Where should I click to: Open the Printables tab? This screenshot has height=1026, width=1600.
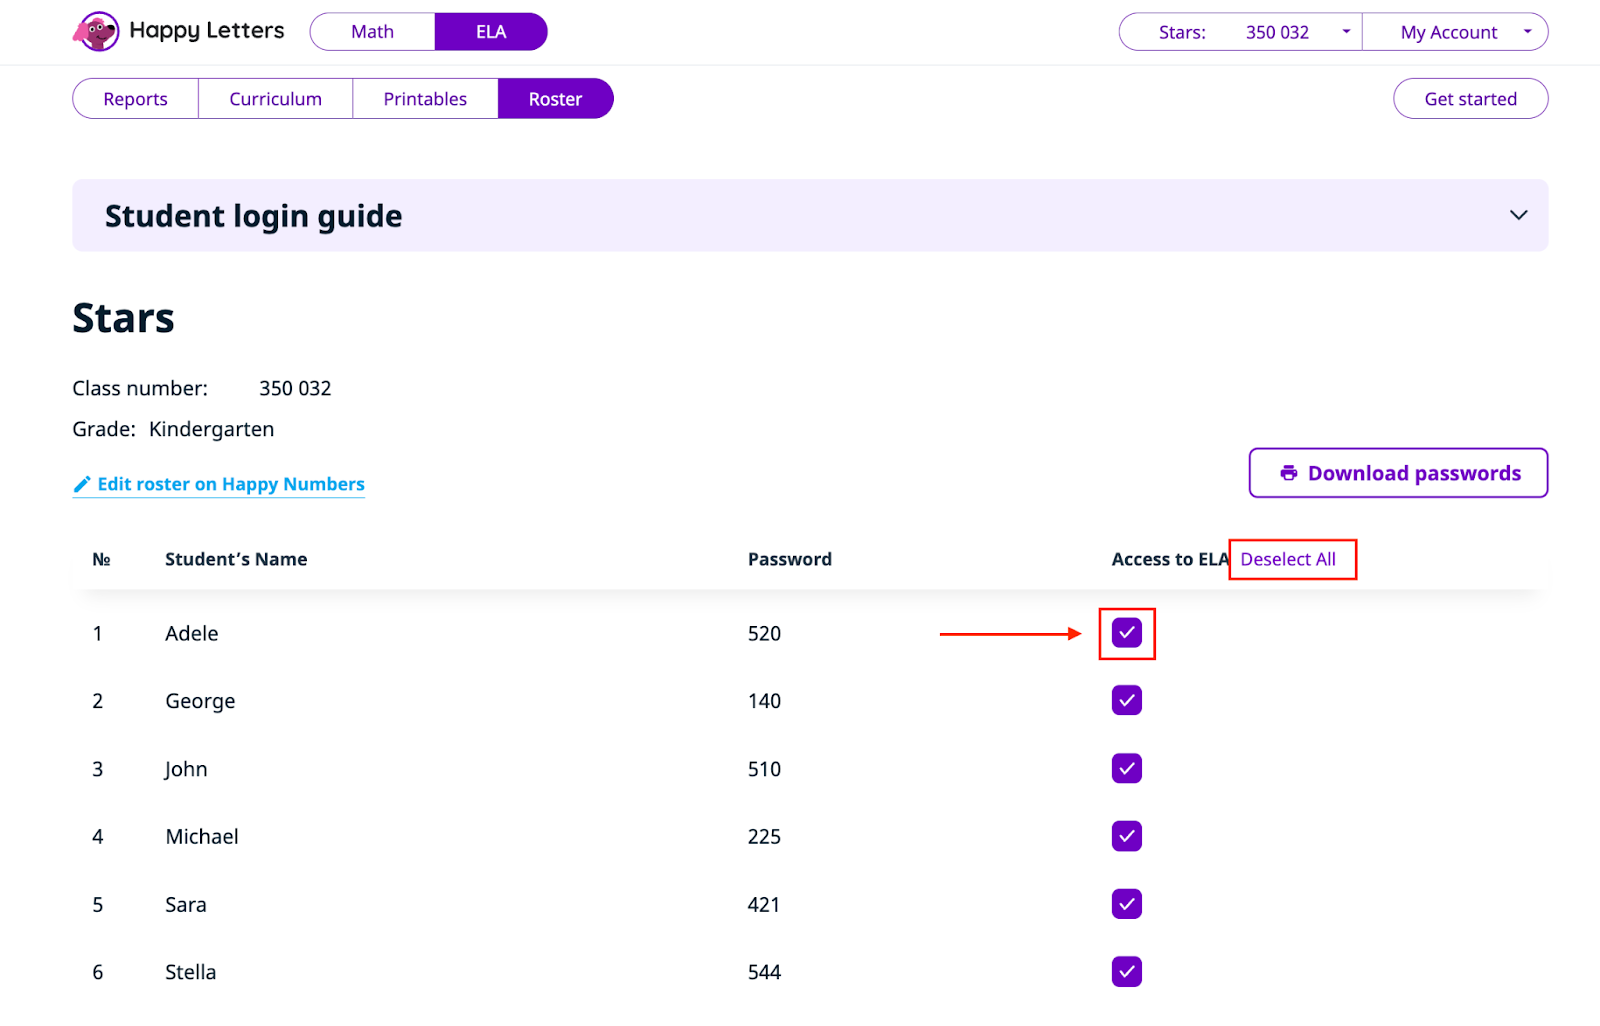(425, 99)
